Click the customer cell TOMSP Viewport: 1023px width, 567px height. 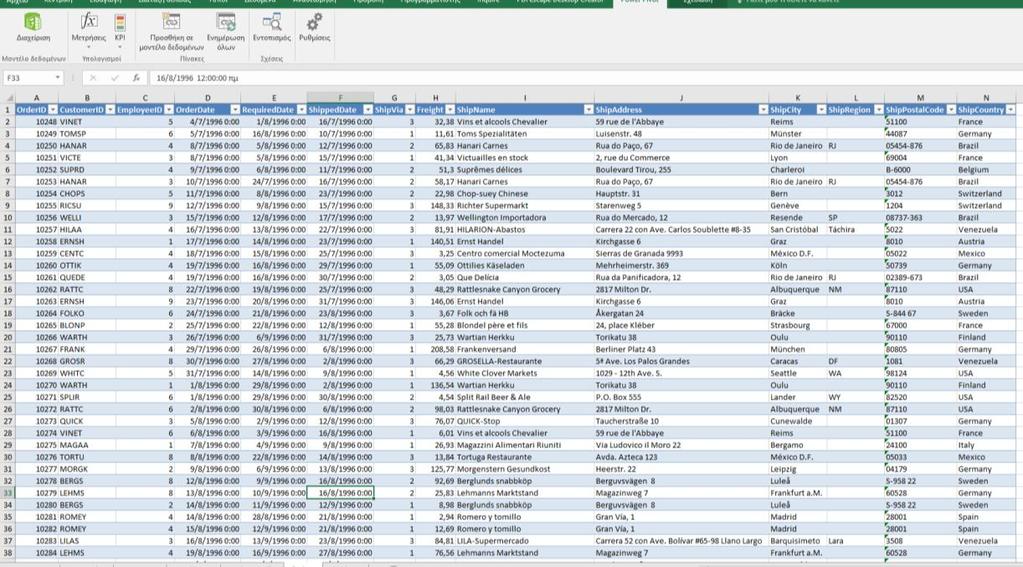click(87, 134)
